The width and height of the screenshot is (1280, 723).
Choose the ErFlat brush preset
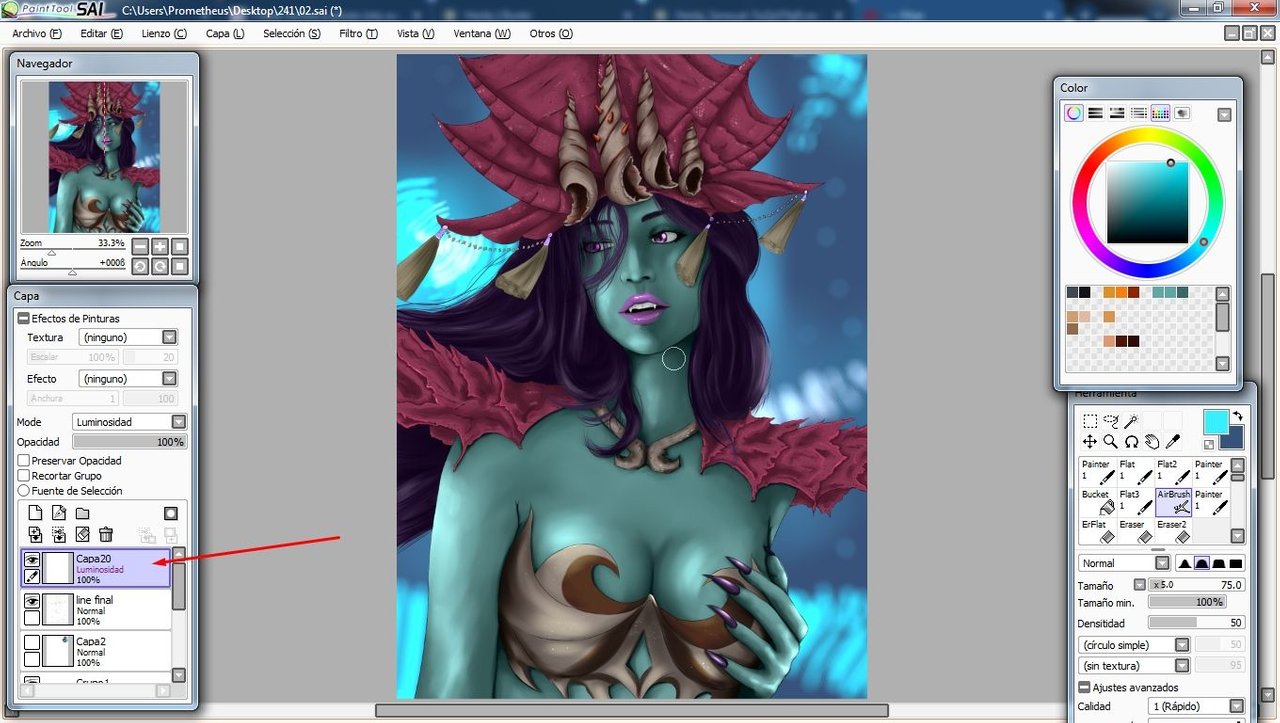point(1098,531)
